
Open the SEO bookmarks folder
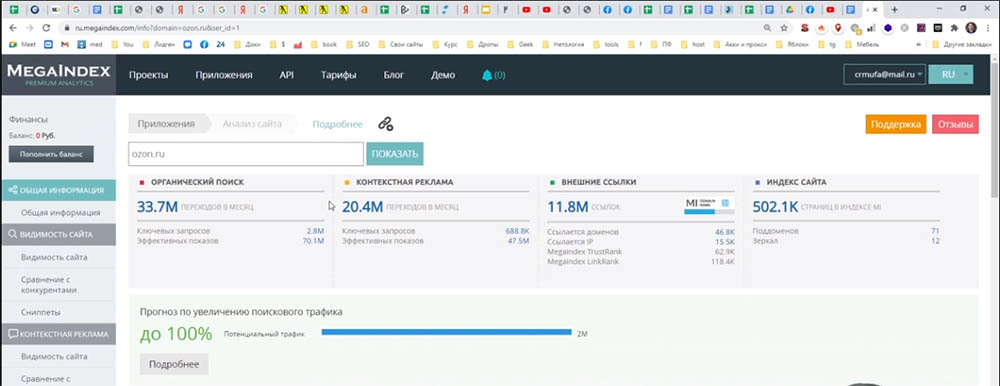click(358, 45)
